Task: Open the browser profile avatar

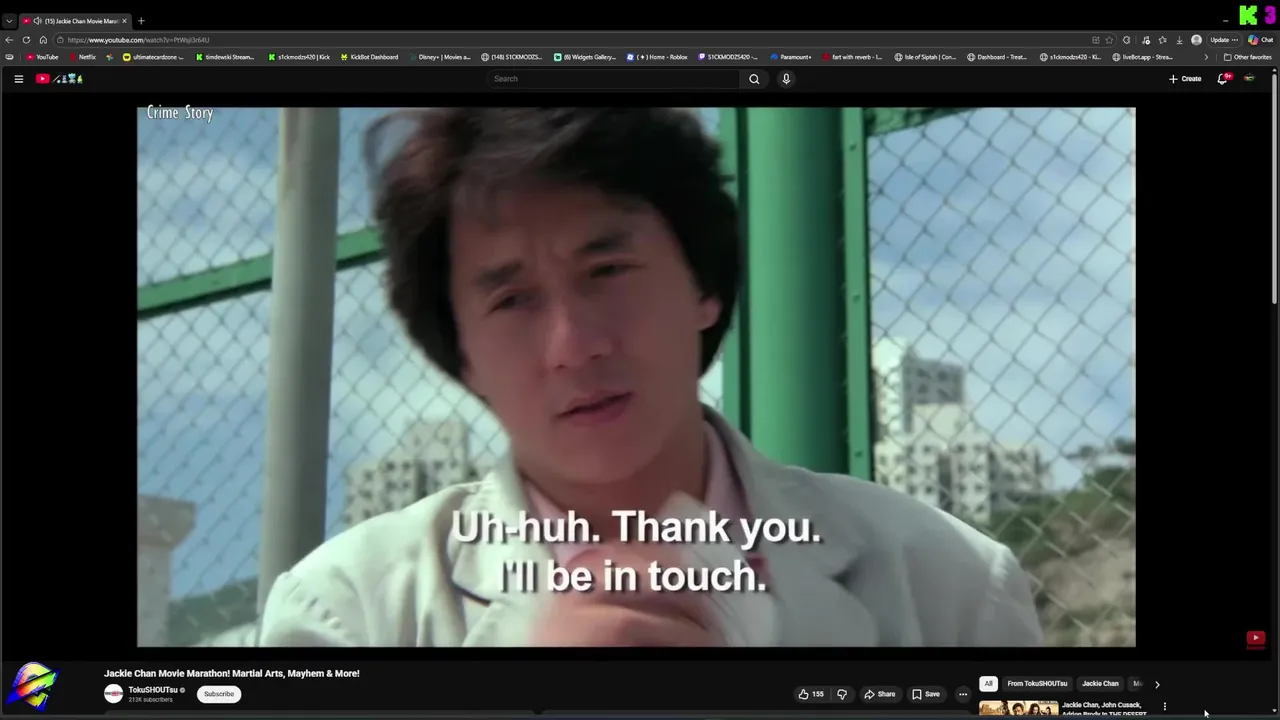Action: 1196,40
